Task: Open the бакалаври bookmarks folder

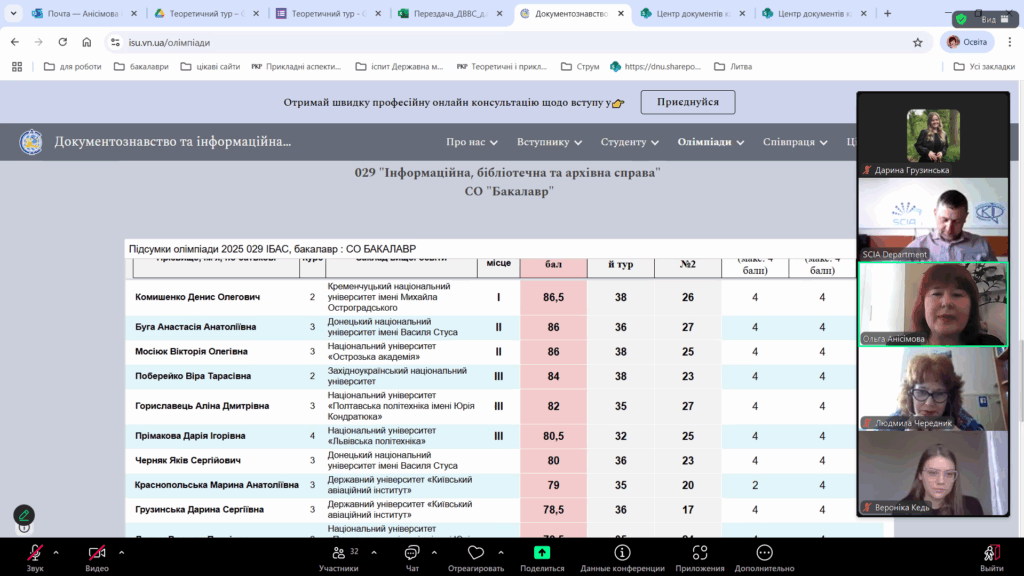Action: pos(141,67)
